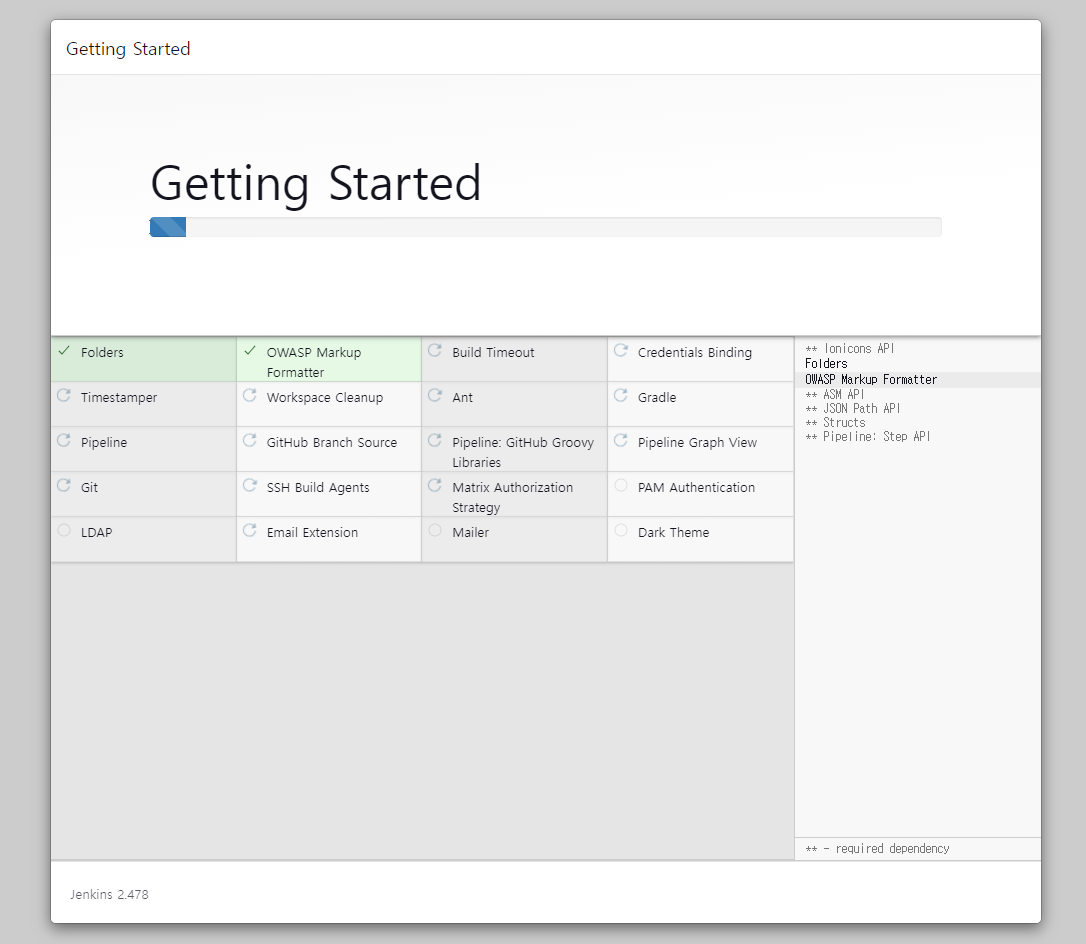Viewport: 1086px width, 944px height.
Task: Click the Pipeline Graph View label
Action: point(697,443)
